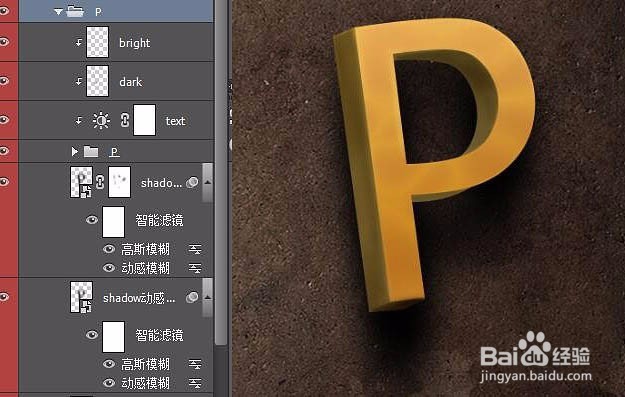Click 高斯模糊 filter name under shadow动感... layer

click(x=145, y=364)
